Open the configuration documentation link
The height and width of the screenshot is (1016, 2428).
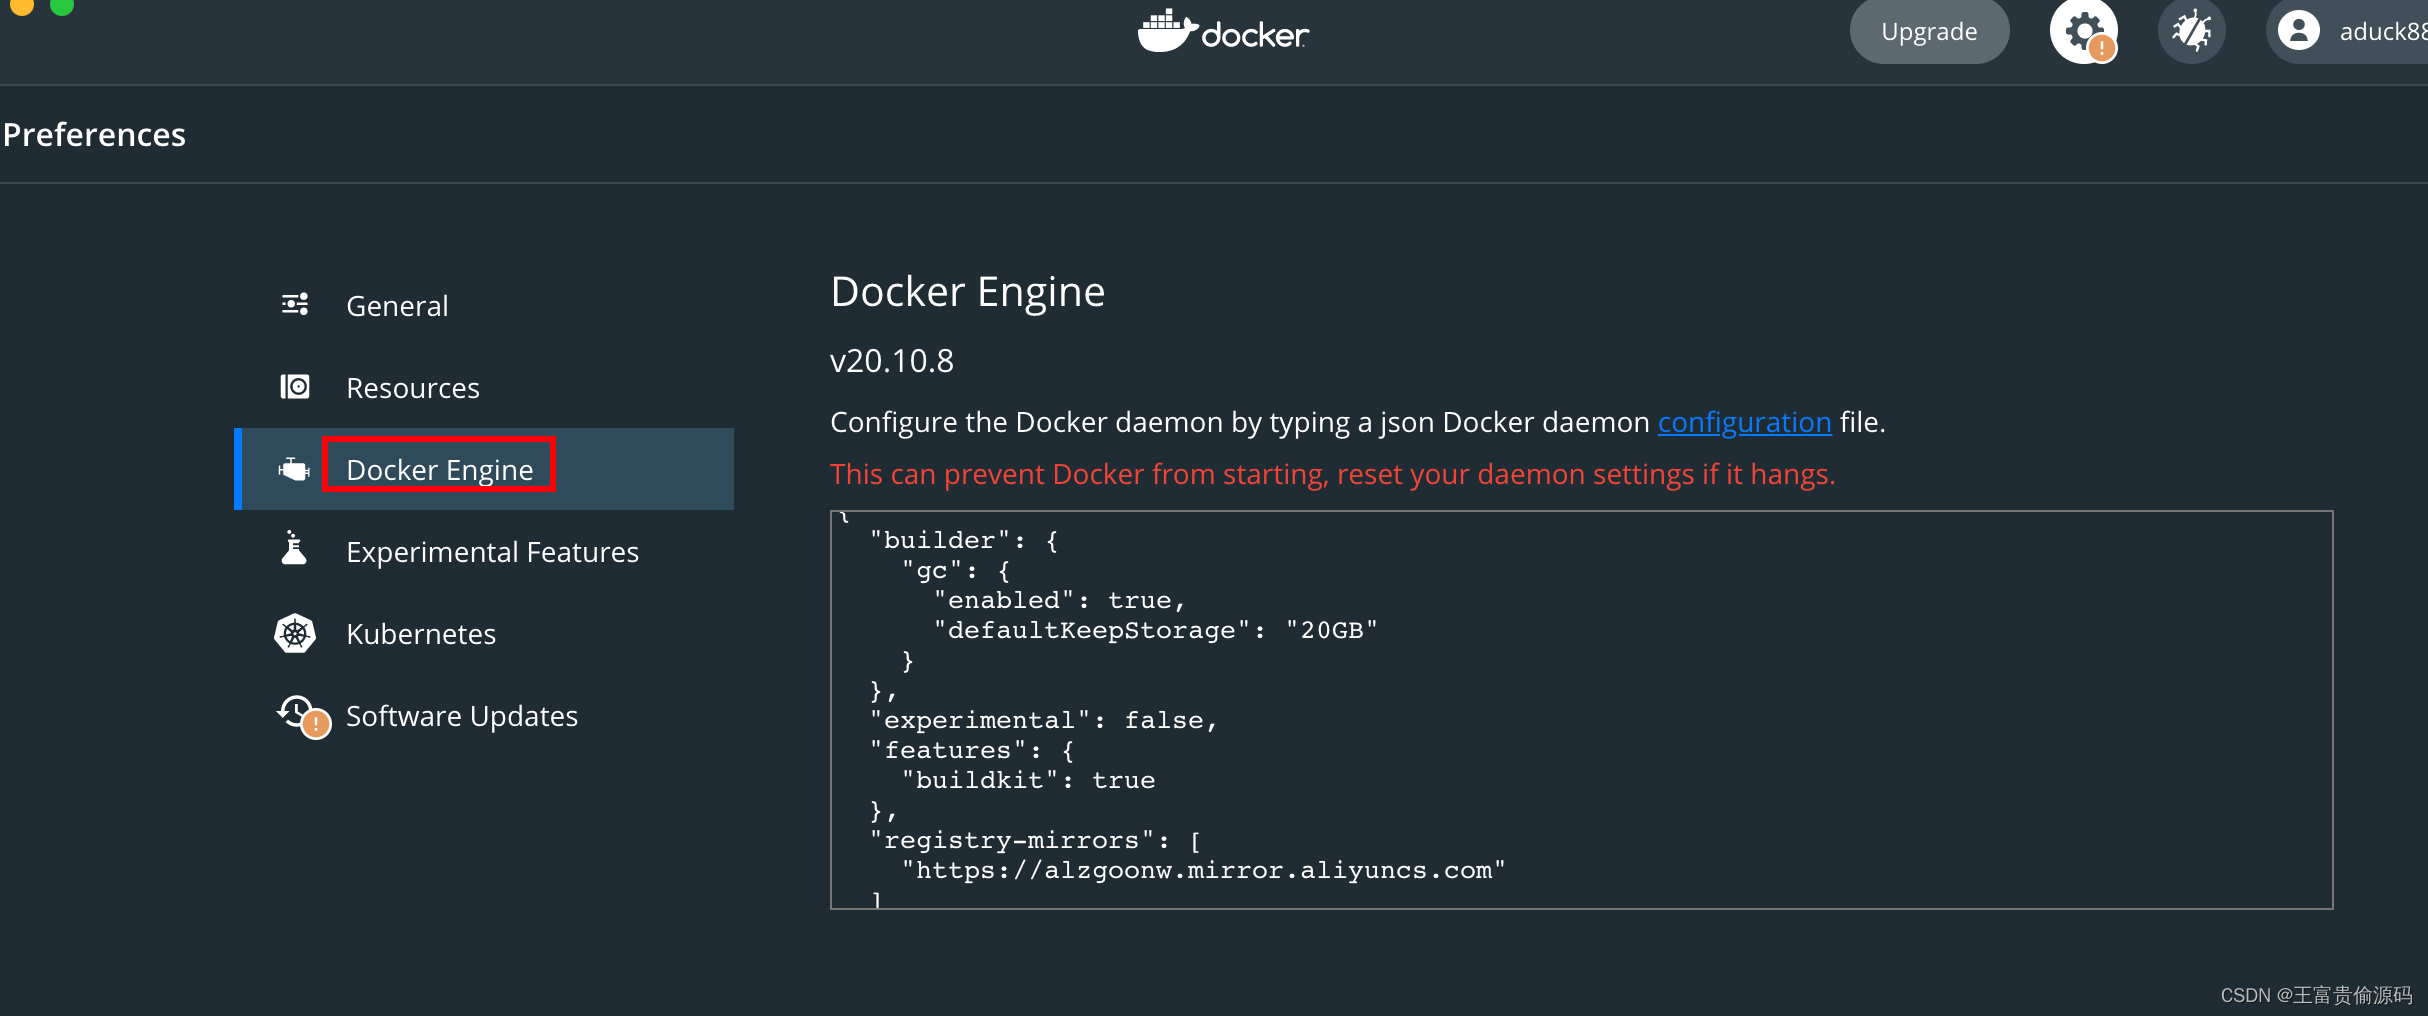1744,422
